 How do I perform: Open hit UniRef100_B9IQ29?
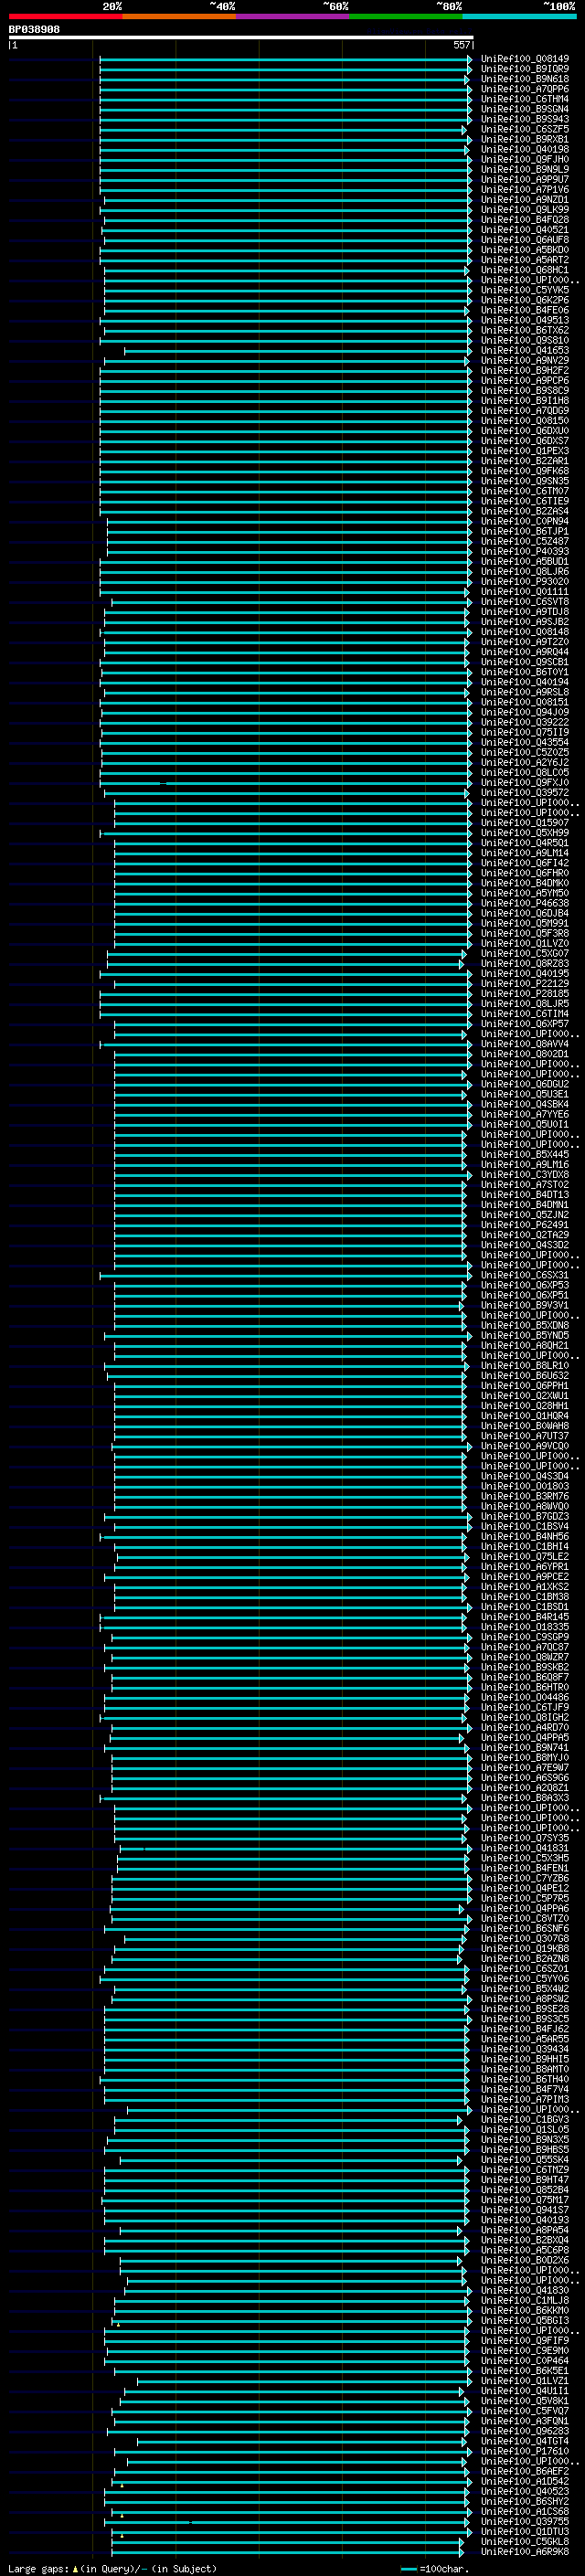point(524,69)
